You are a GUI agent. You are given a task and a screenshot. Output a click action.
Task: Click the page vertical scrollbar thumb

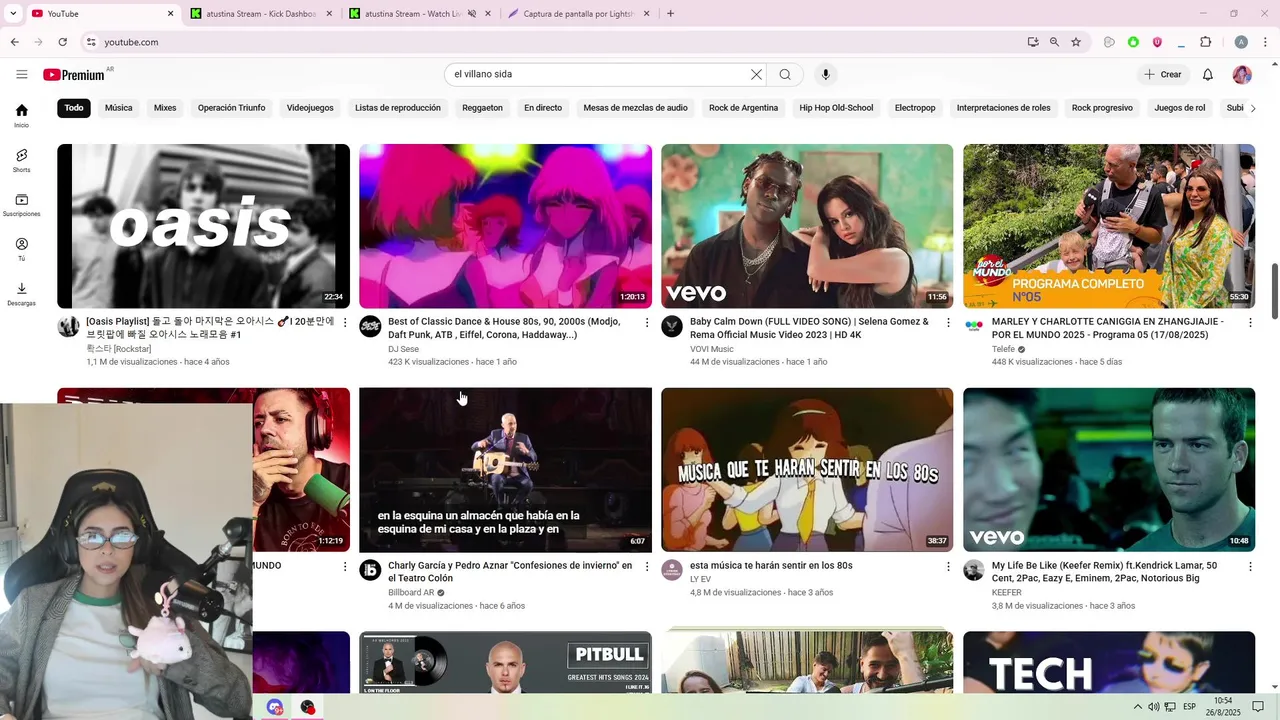[x=1274, y=291]
